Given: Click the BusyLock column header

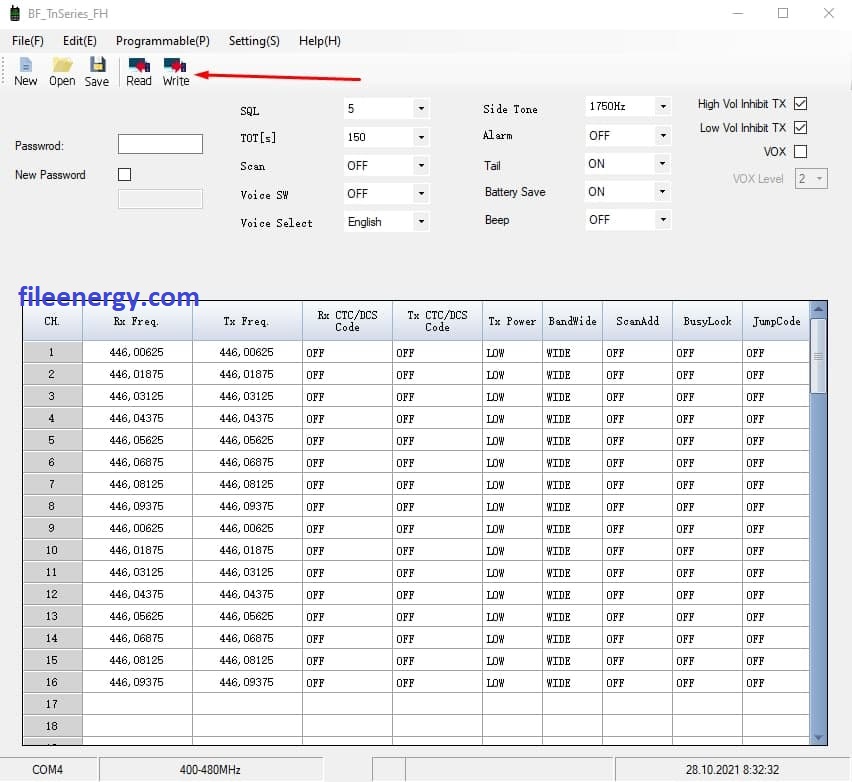Looking at the screenshot, I should click(707, 321).
